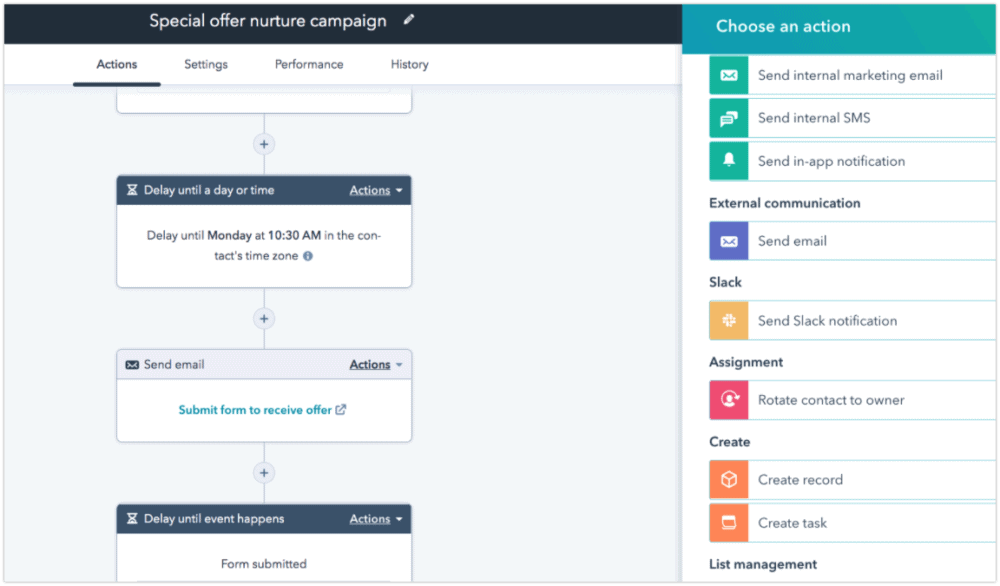Viewport: 1000px width, 586px height.
Task: Click the Create record cube icon
Action: [729, 479]
